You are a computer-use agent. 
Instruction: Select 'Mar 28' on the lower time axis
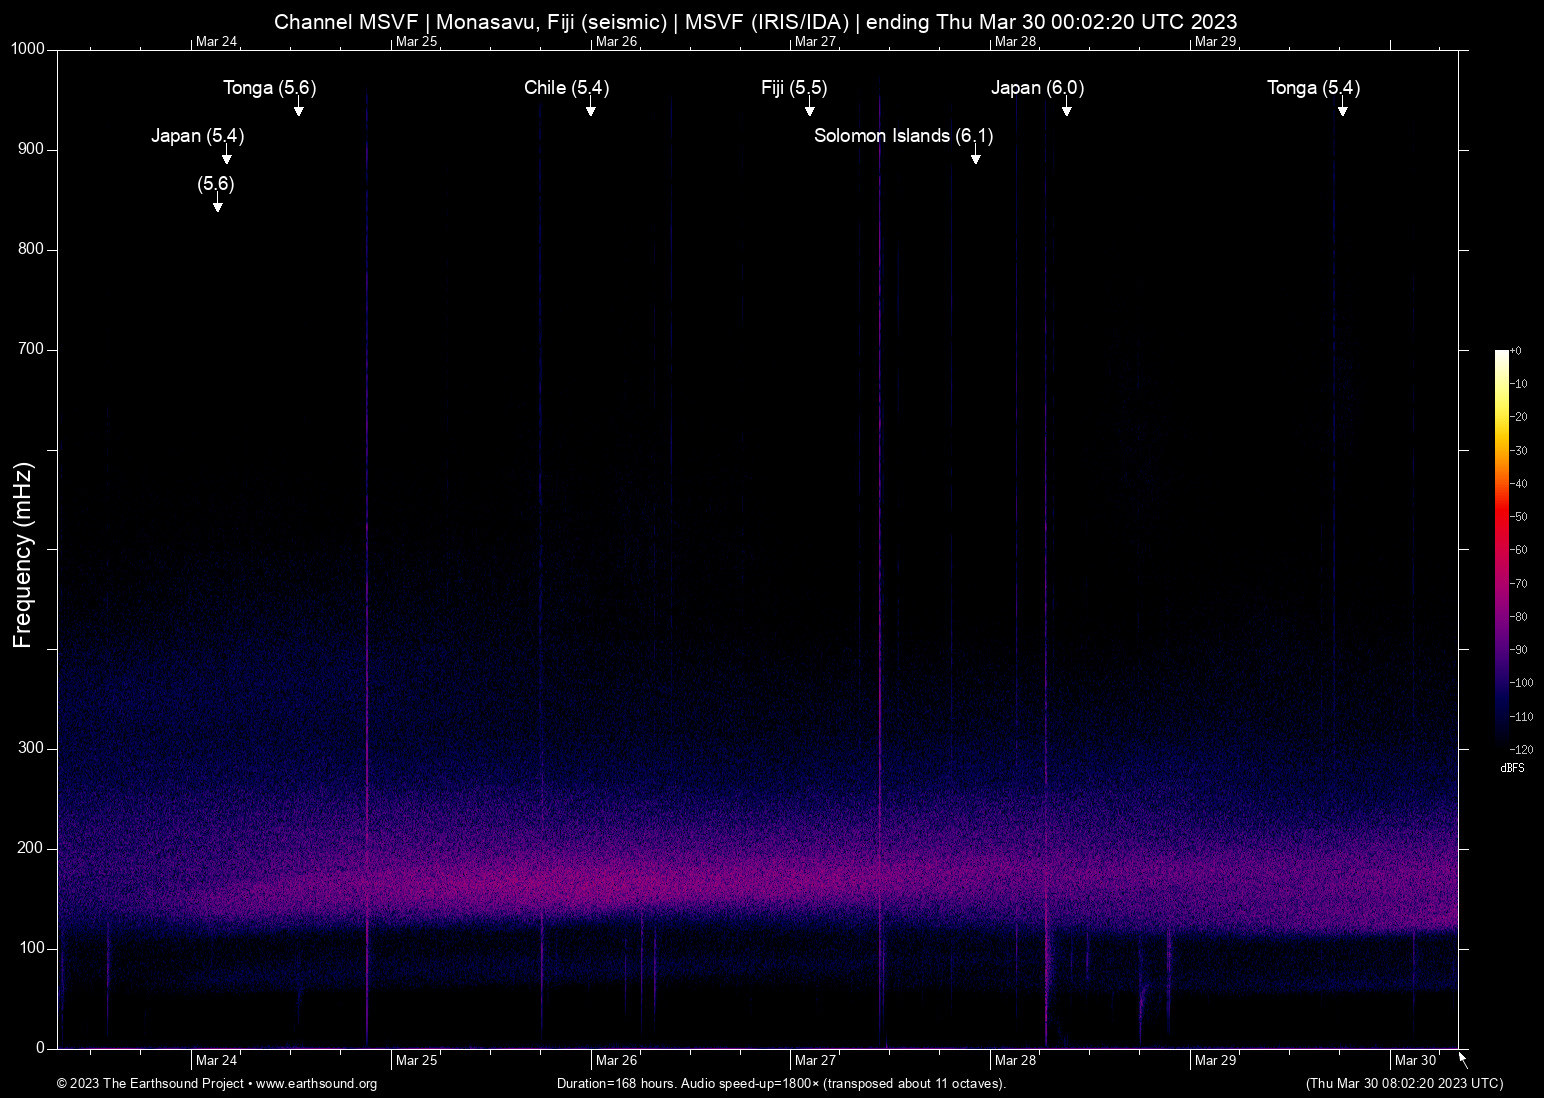click(x=1016, y=1061)
